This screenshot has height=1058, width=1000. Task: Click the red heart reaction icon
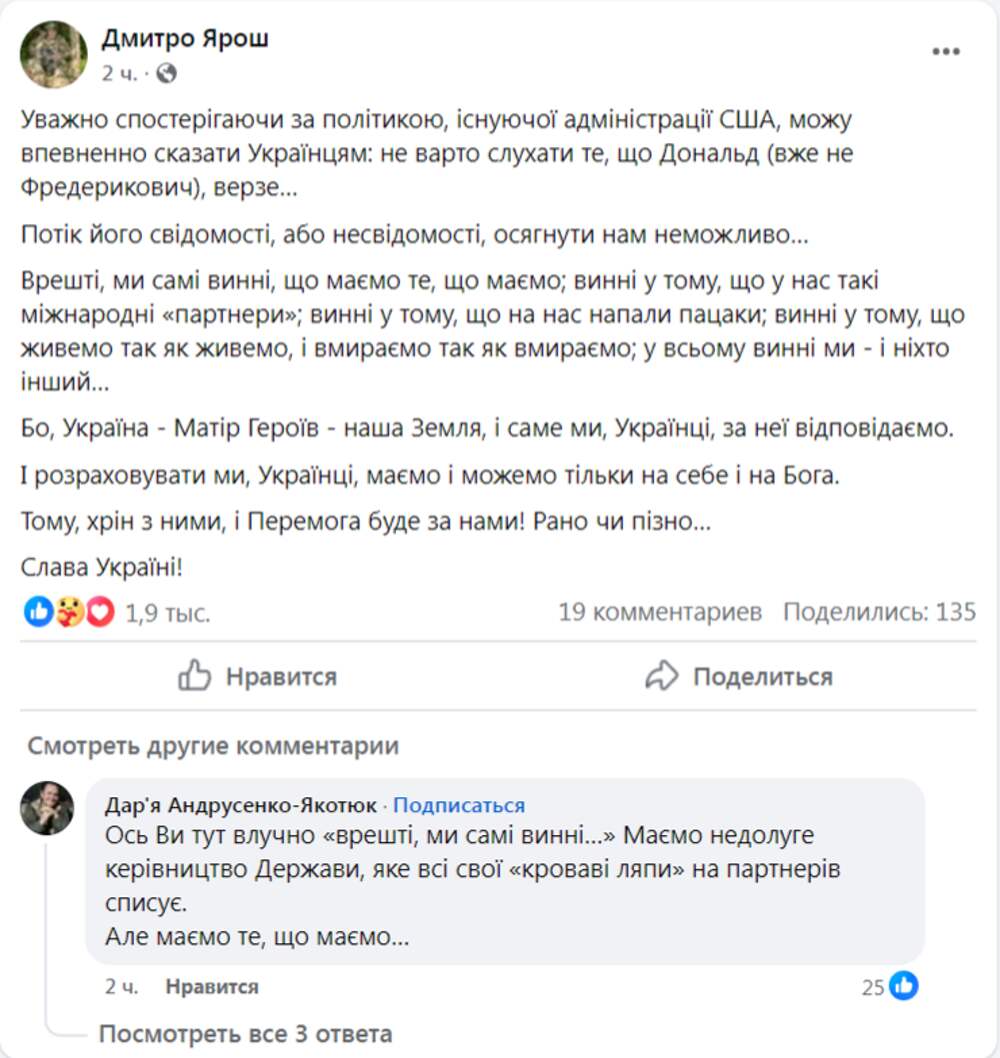pos(100,612)
